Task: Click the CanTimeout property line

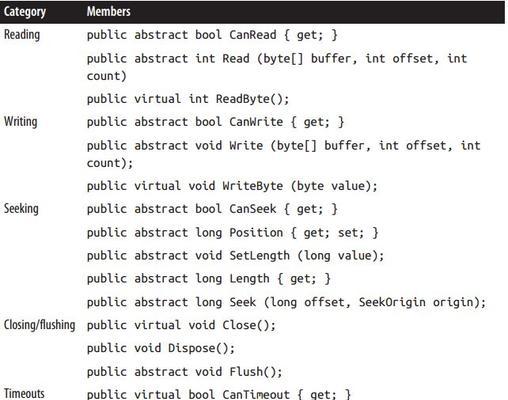Action: (x=219, y=394)
